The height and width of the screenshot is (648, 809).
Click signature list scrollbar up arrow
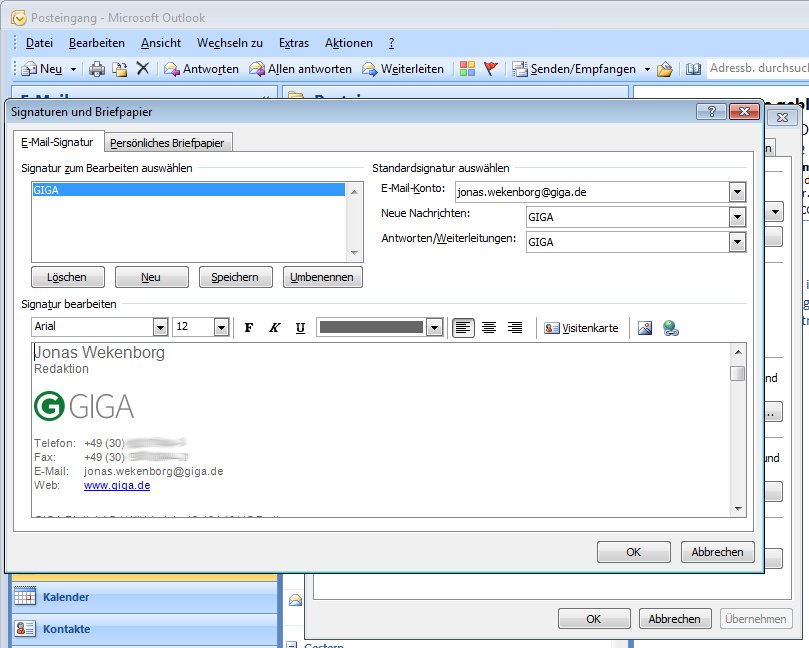pyautogui.click(x=354, y=192)
